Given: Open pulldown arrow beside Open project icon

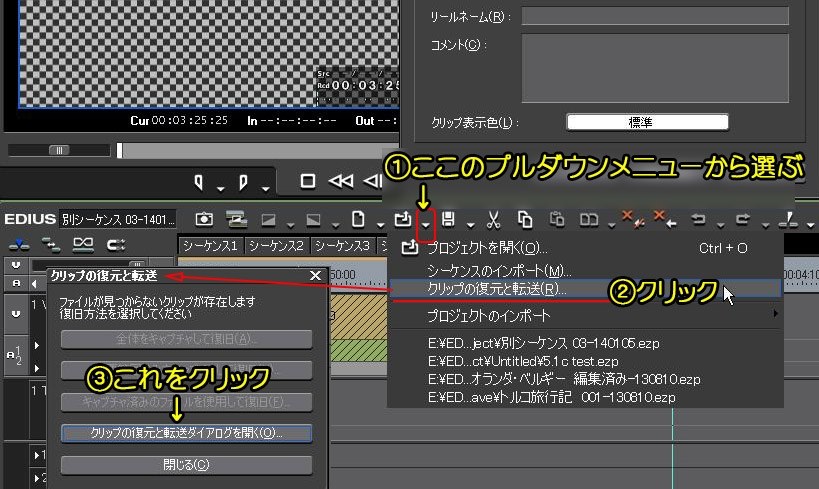Looking at the screenshot, I should pyautogui.click(x=426, y=224).
